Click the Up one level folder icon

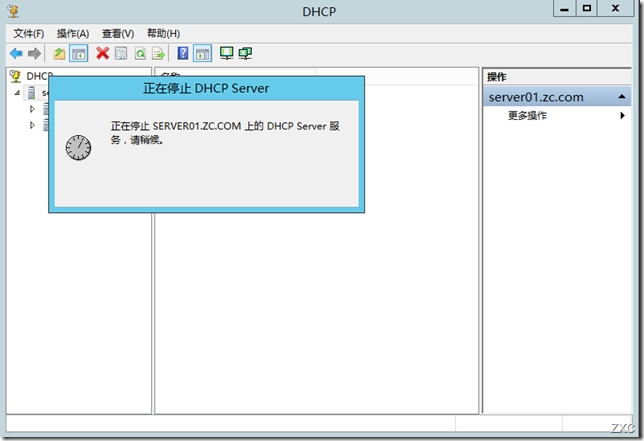click(x=60, y=53)
